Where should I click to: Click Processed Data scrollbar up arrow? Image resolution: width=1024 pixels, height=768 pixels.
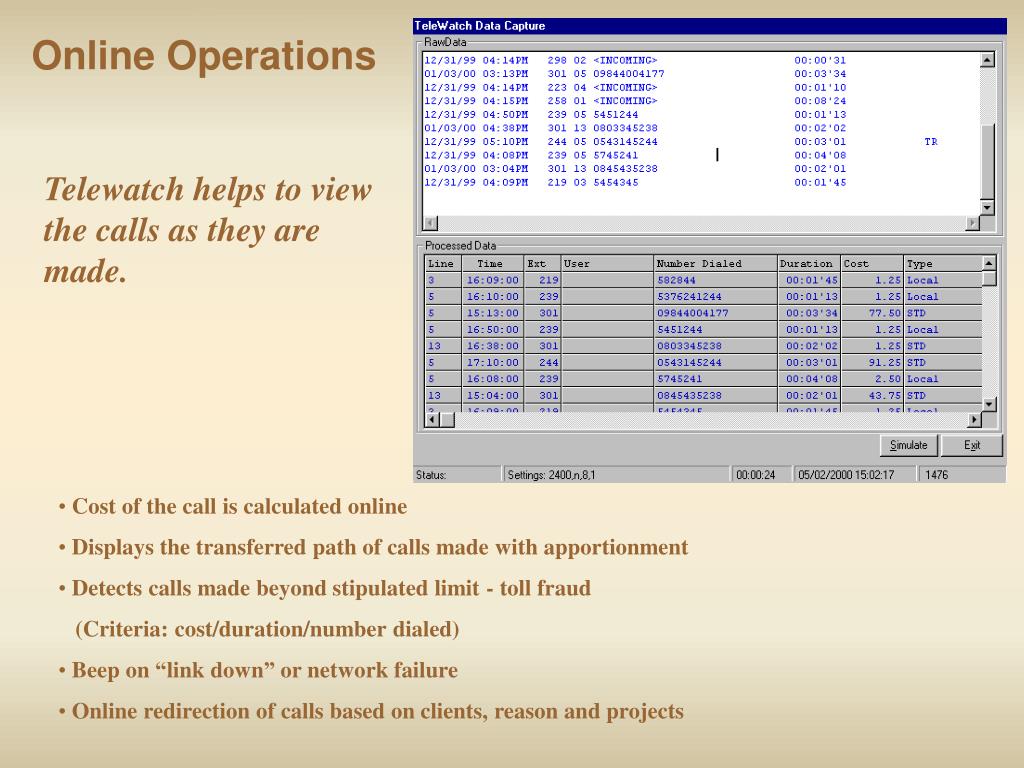pos(989,263)
